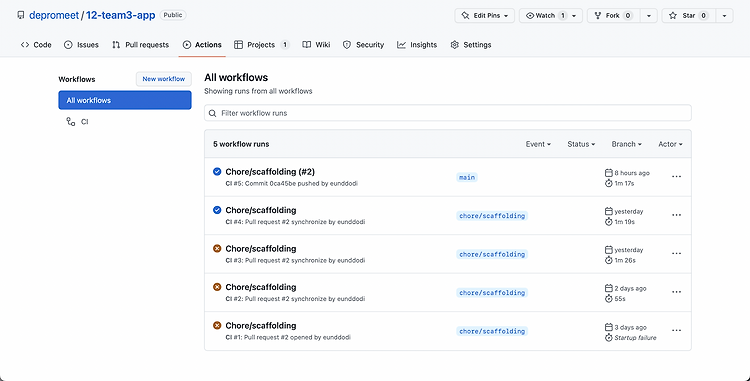Open the Event filter dropdown
The image size is (750, 381).
click(x=538, y=144)
